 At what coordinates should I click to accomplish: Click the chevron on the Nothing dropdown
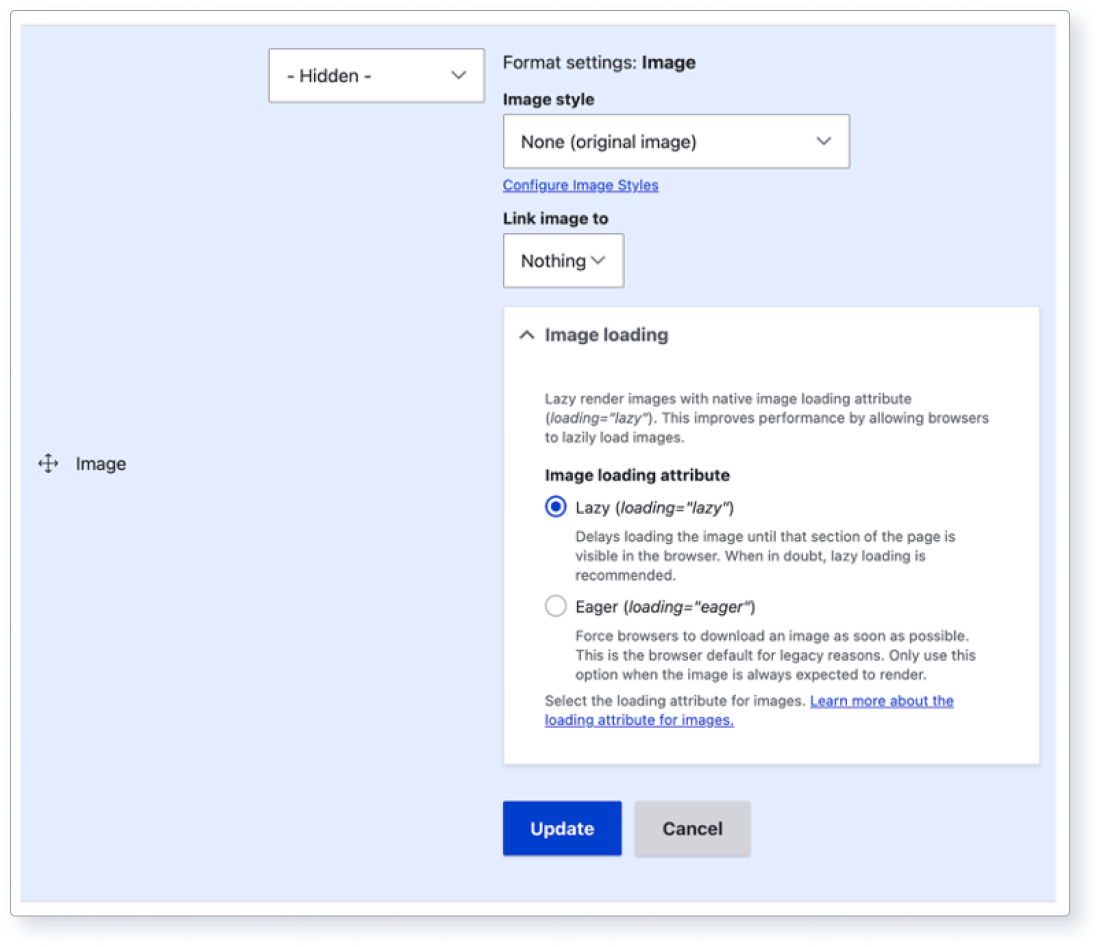tap(600, 261)
